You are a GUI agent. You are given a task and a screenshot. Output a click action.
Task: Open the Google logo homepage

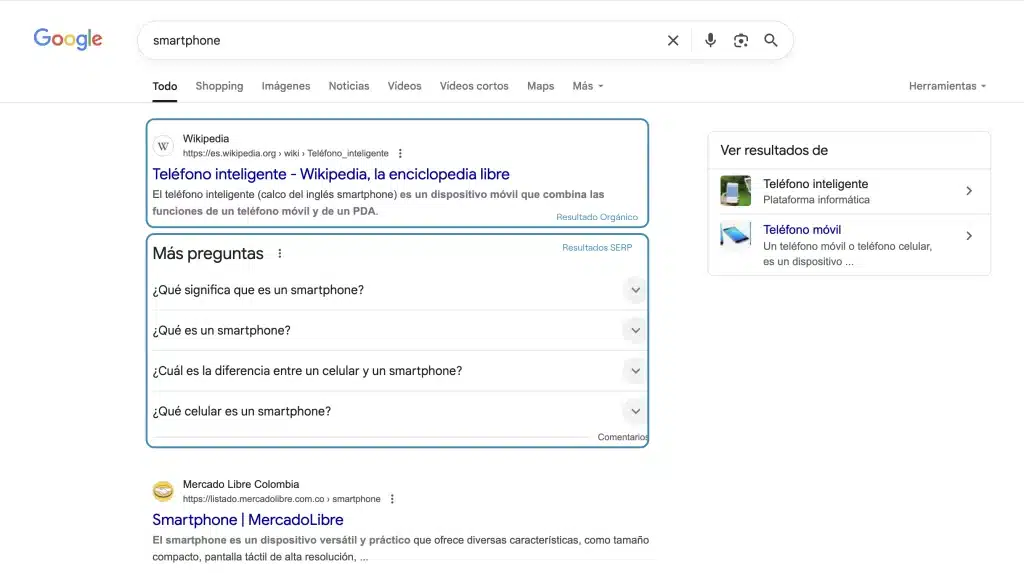68,39
